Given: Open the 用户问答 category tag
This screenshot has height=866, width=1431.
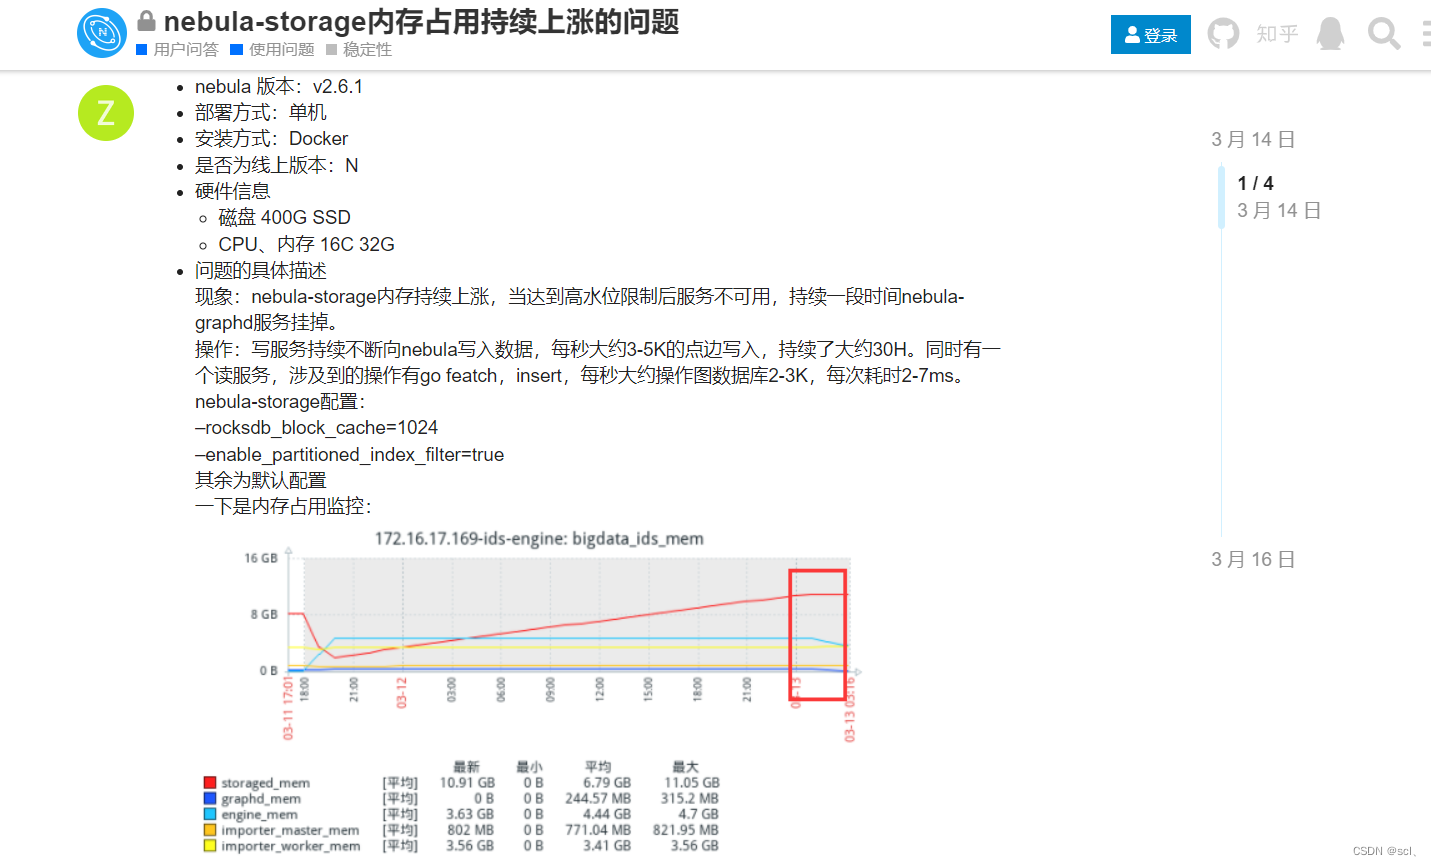Looking at the screenshot, I should click(x=177, y=49).
